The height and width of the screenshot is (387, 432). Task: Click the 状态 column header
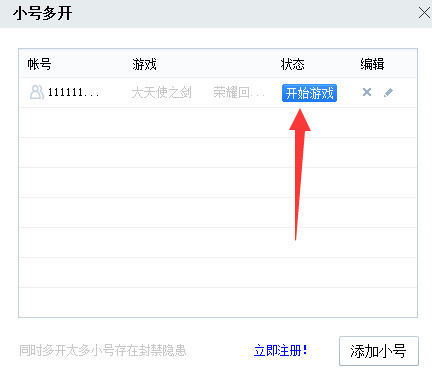[x=292, y=64]
